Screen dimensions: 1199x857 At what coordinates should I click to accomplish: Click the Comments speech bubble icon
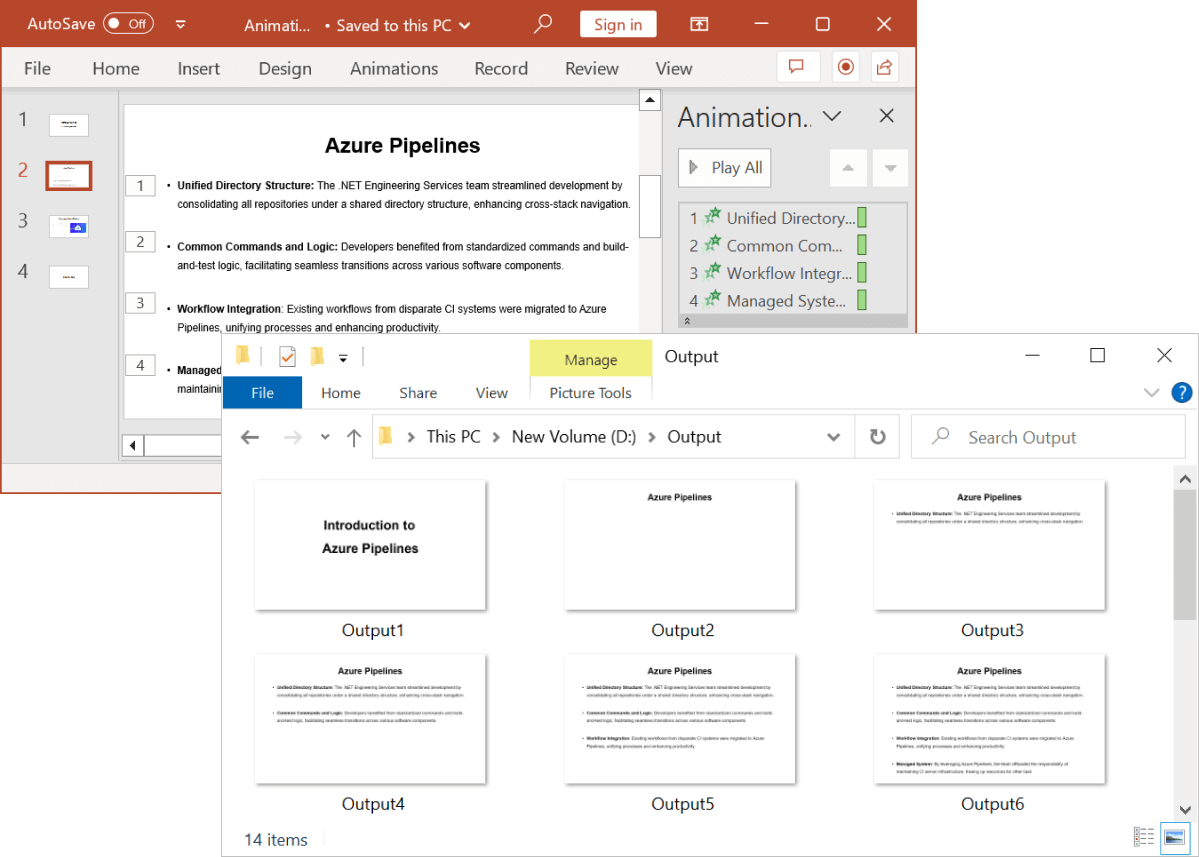click(797, 67)
